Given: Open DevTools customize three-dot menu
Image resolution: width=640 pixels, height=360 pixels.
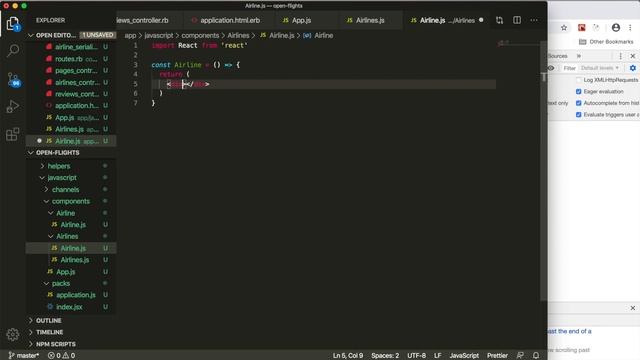Looking at the screenshot, I should 620,56.
